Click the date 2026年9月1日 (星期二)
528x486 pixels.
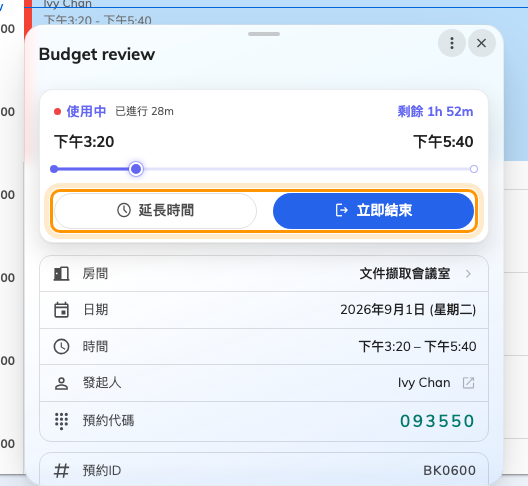click(408, 310)
